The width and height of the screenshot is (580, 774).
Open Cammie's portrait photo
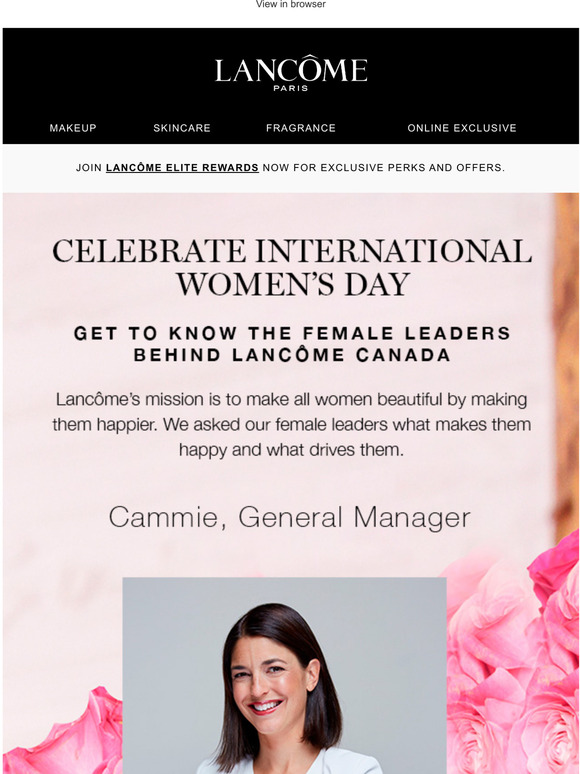coord(284,675)
